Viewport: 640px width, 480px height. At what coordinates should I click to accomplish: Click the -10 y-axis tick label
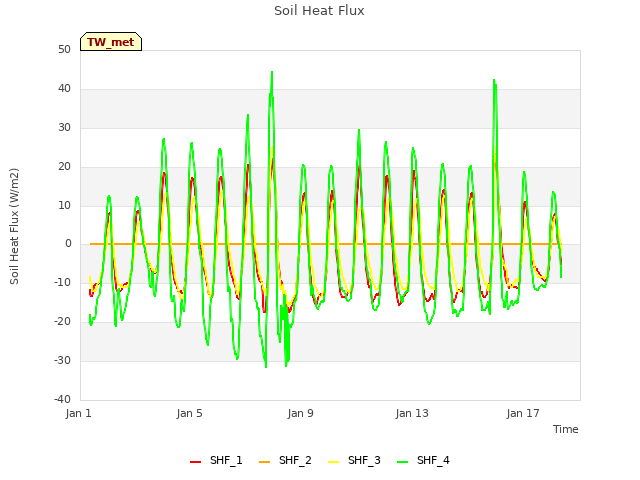pos(62,282)
